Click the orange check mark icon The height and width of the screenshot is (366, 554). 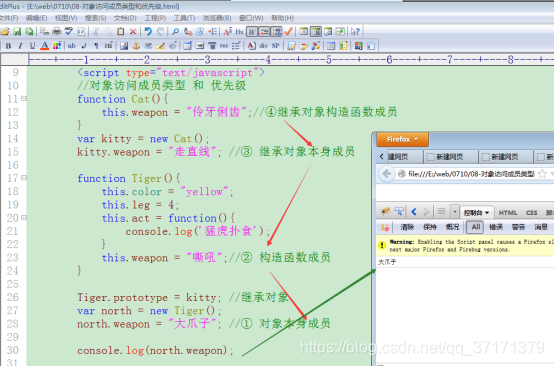[x=288, y=31]
